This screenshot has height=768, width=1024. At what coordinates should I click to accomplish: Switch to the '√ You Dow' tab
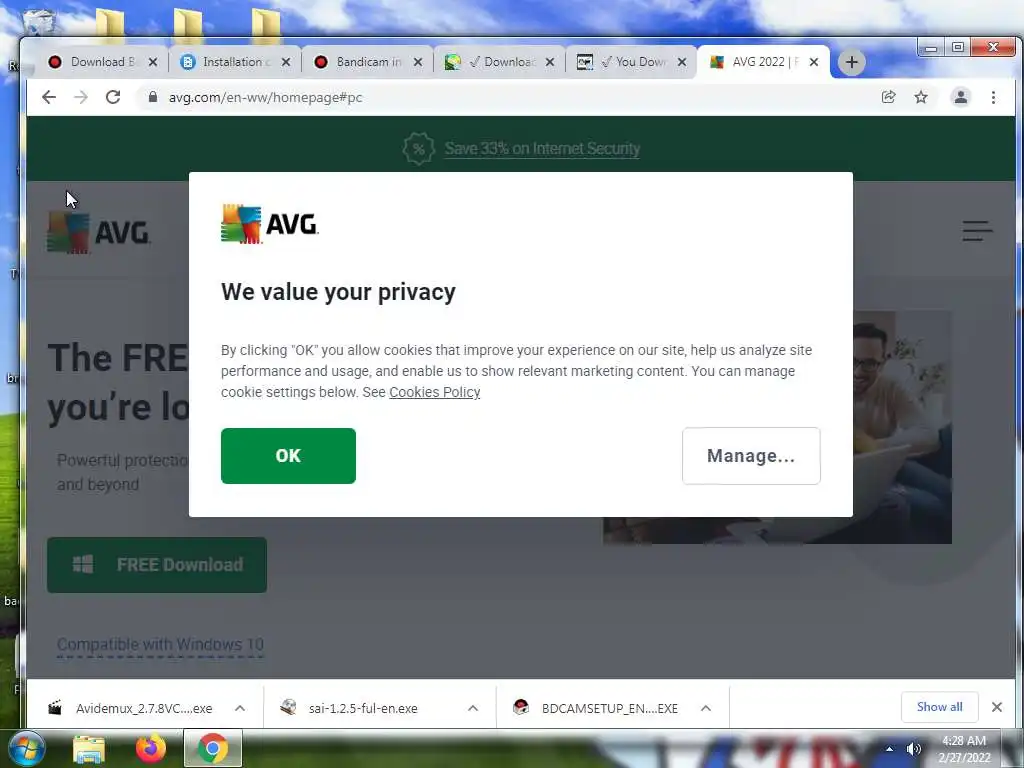point(631,62)
